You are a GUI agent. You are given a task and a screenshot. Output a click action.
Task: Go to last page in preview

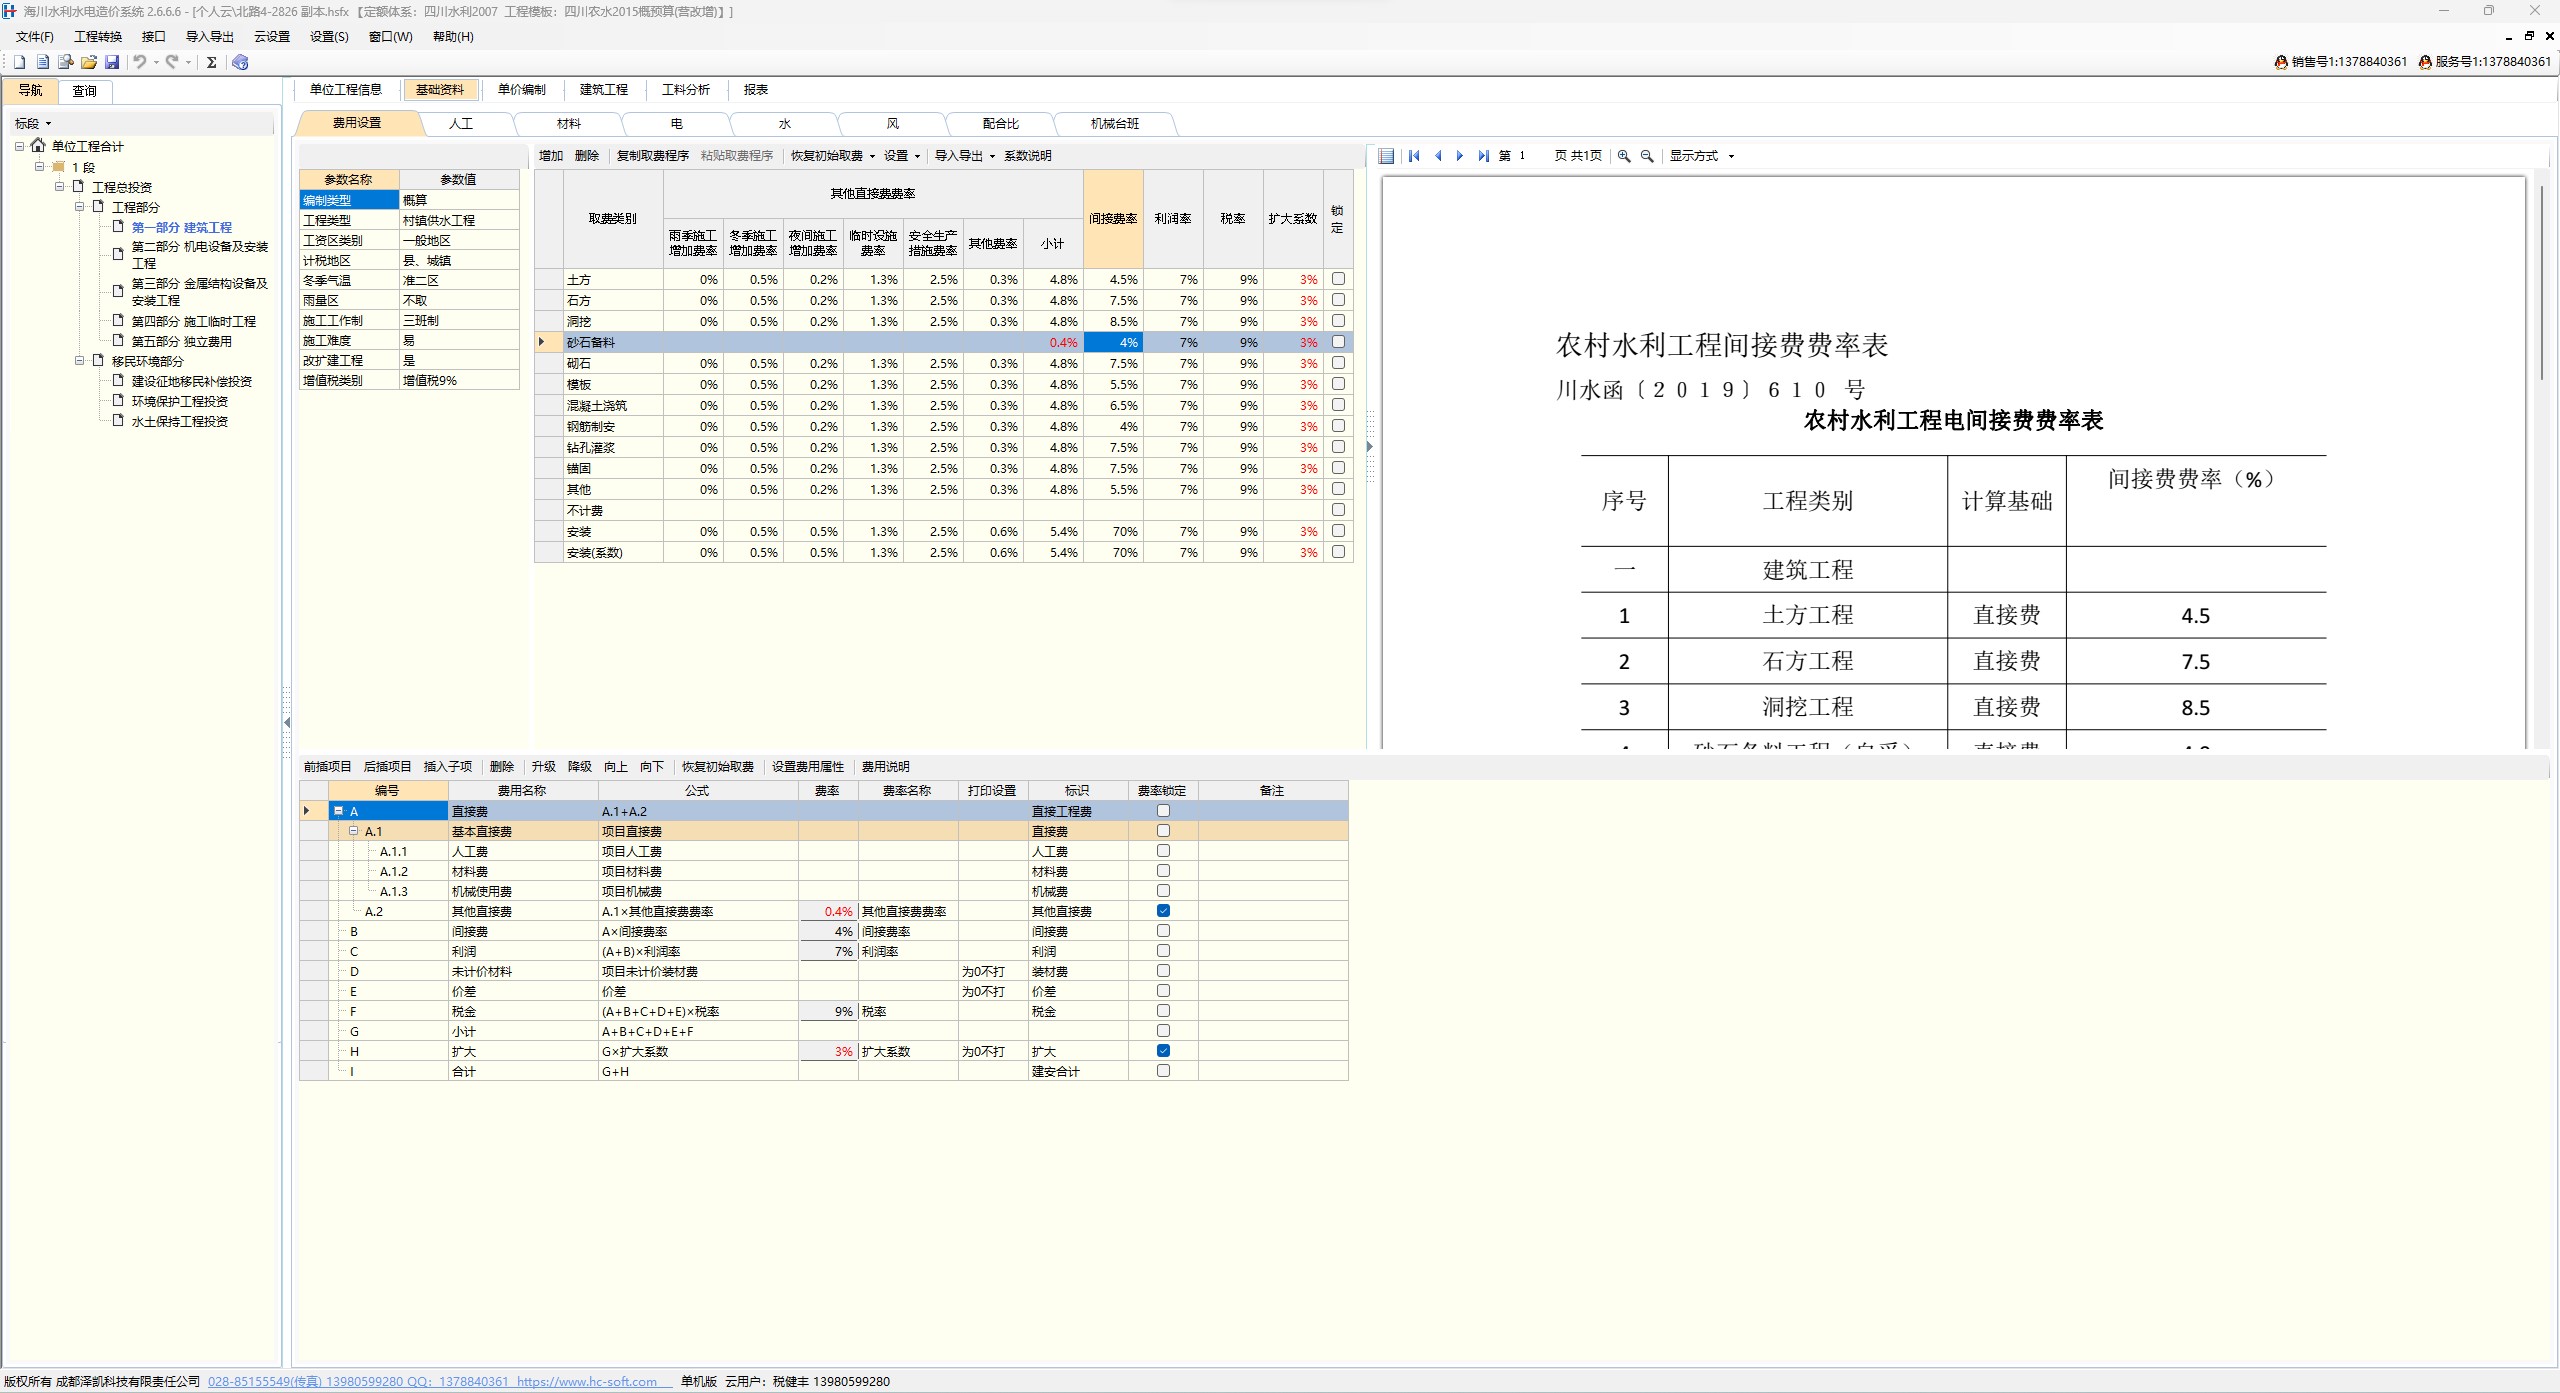1483,156
